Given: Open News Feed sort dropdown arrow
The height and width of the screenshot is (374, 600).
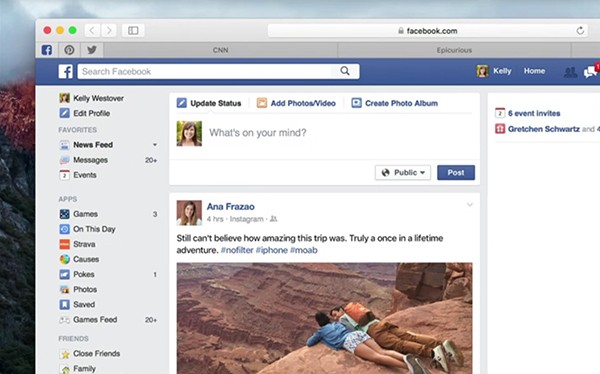Looking at the screenshot, I should [155, 145].
